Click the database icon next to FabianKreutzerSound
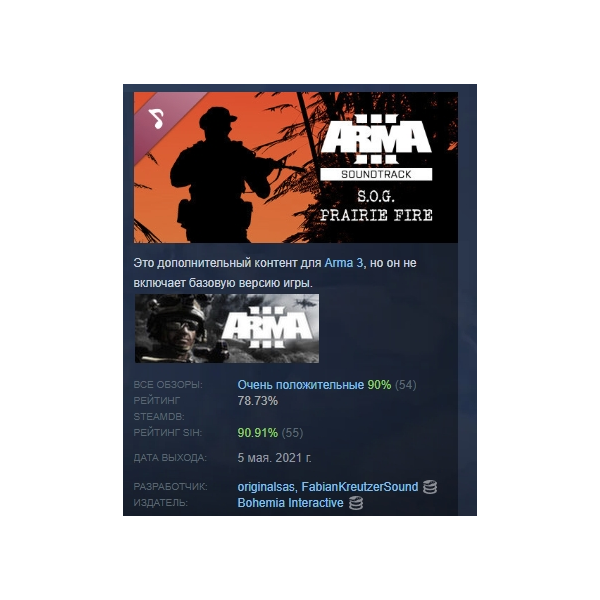Viewport: 600px width, 600px height. pyautogui.click(x=430, y=487)
